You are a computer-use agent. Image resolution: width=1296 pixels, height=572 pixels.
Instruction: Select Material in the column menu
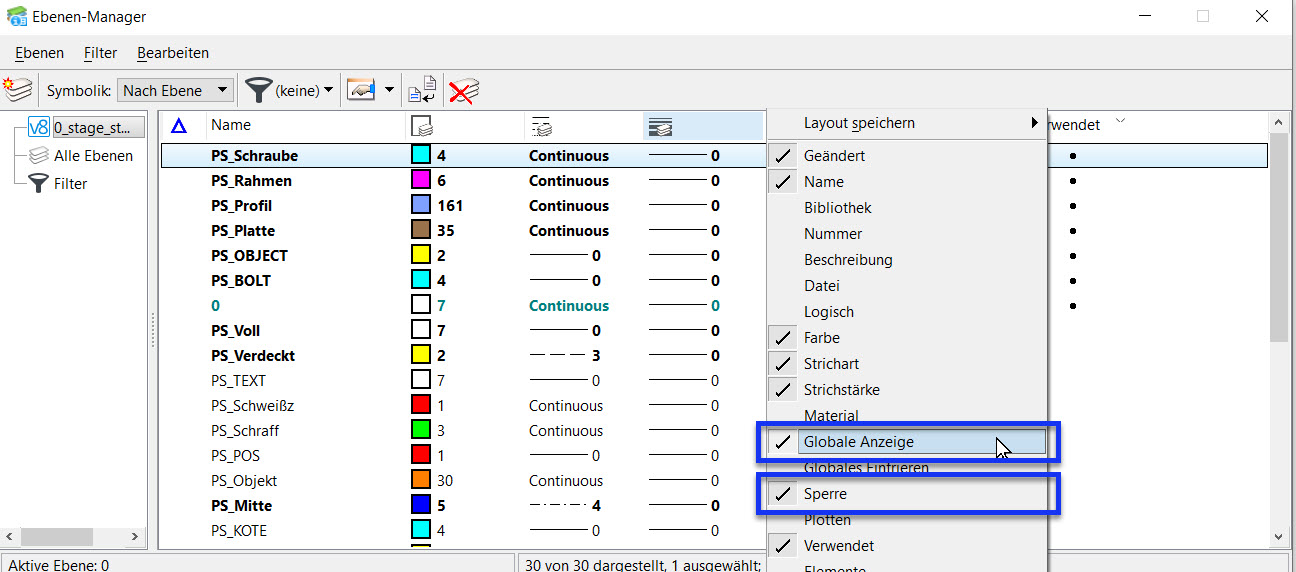click(908, 416)
